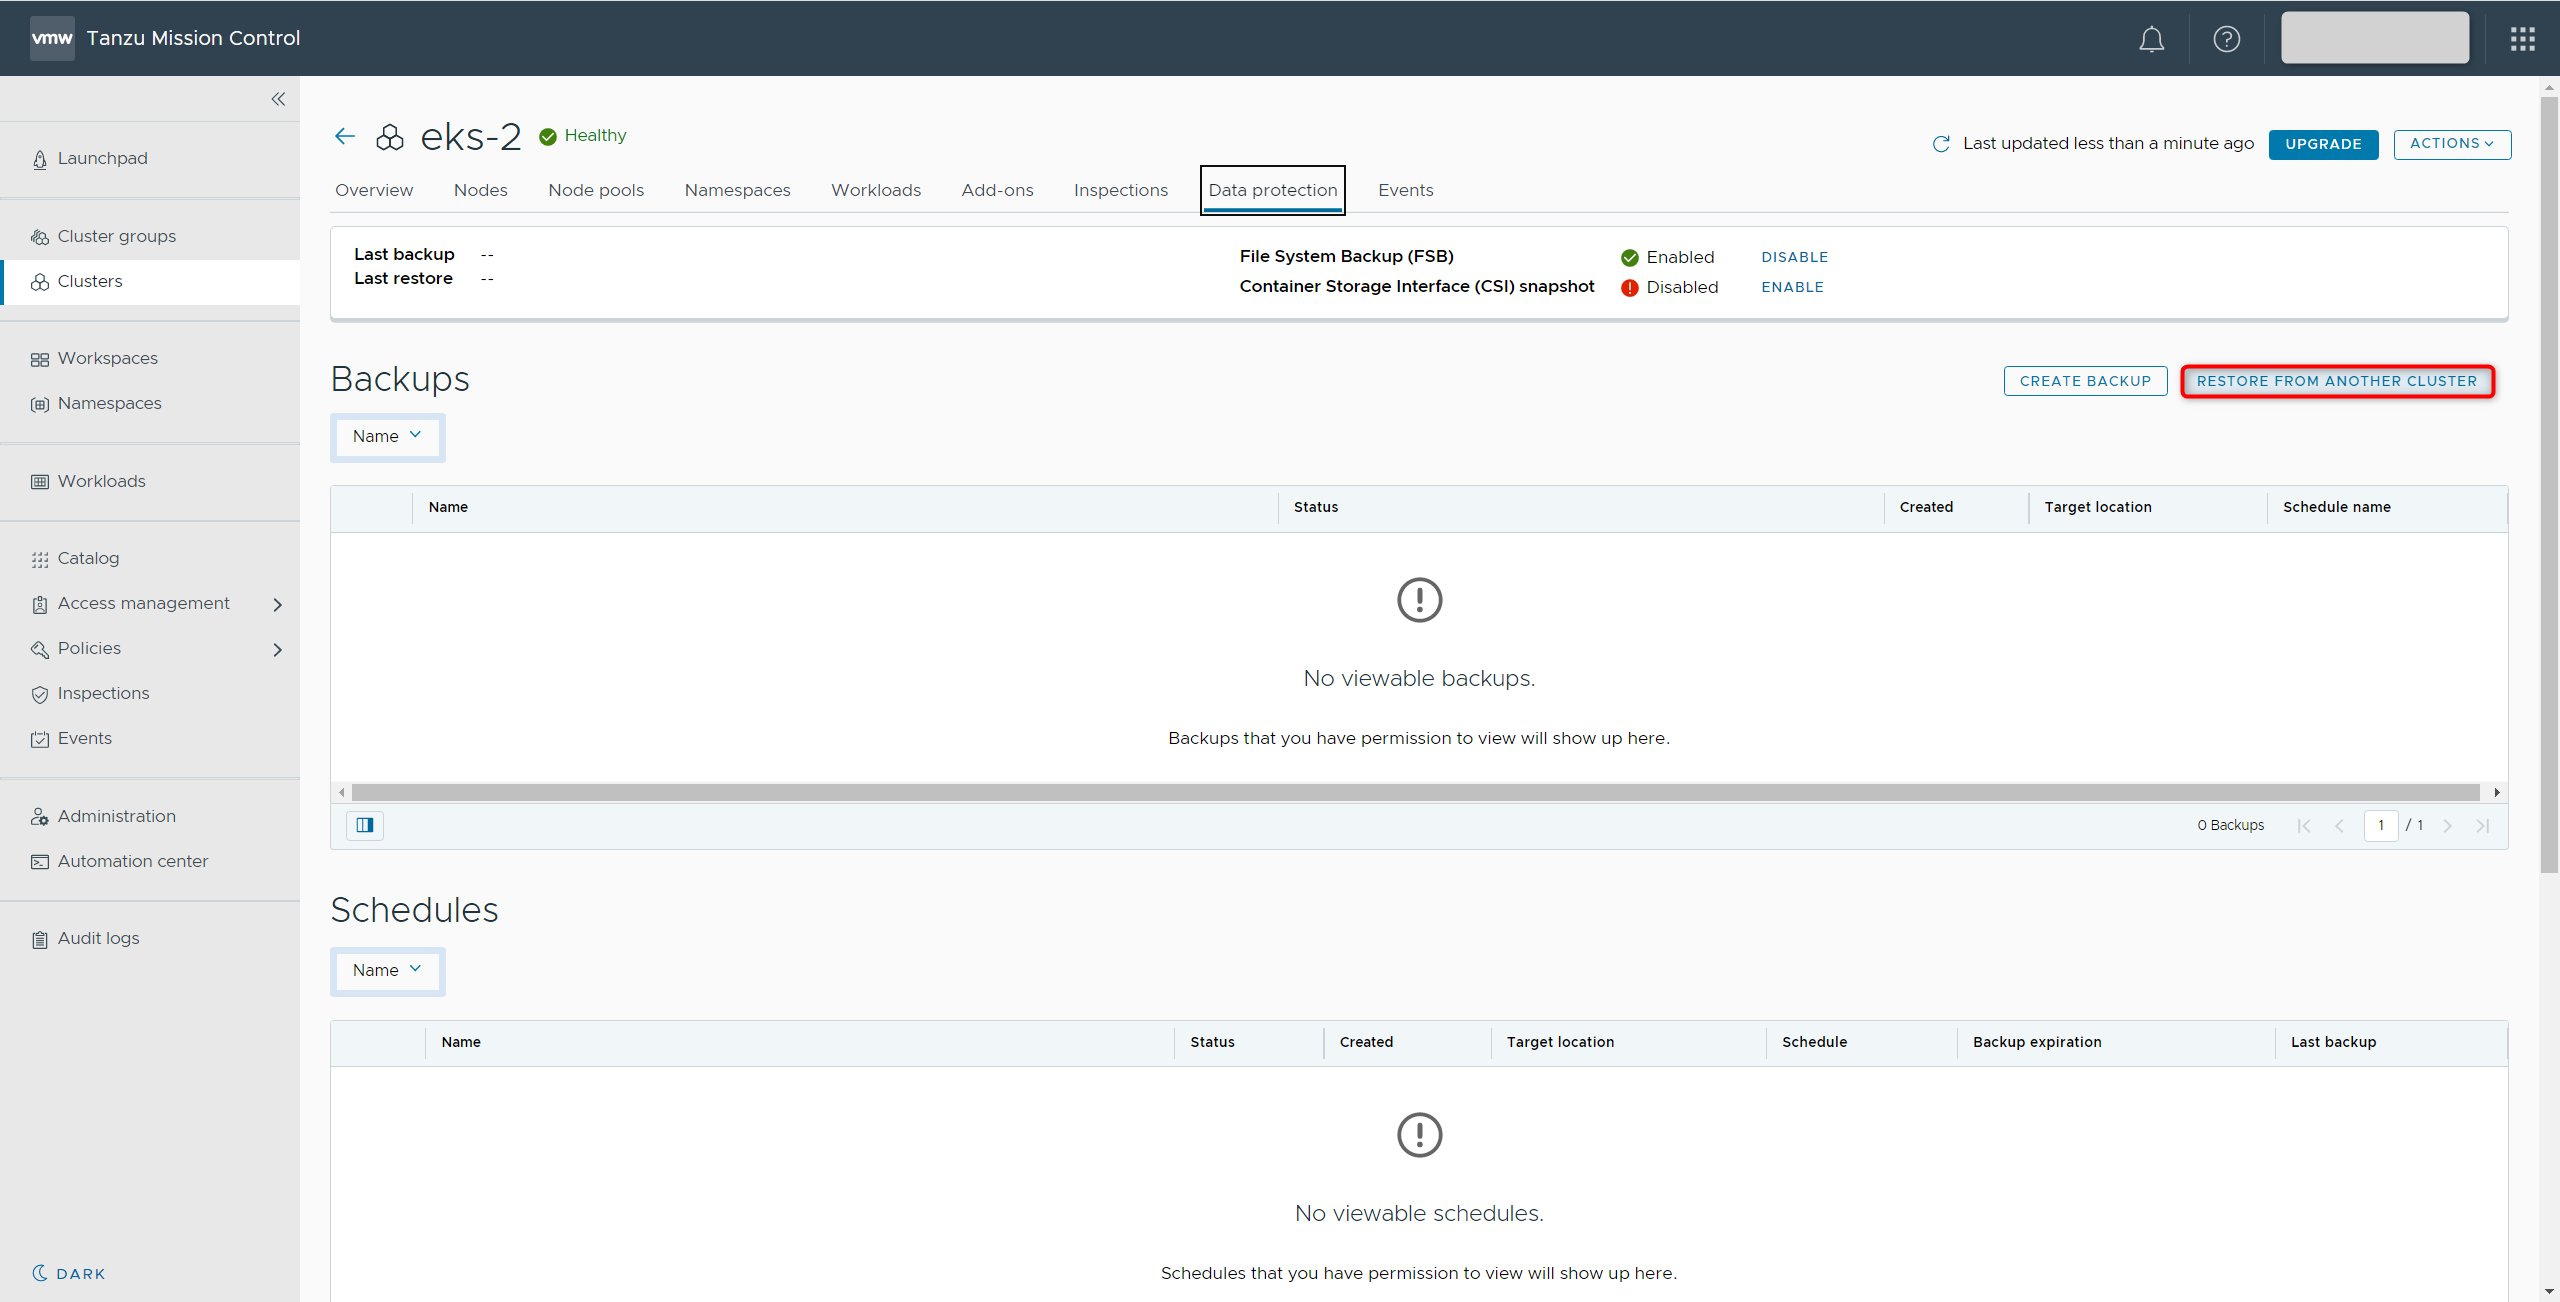Open the VMware services grid icon
This screenshot has width=2560, height=1302.
[2522, 39]
